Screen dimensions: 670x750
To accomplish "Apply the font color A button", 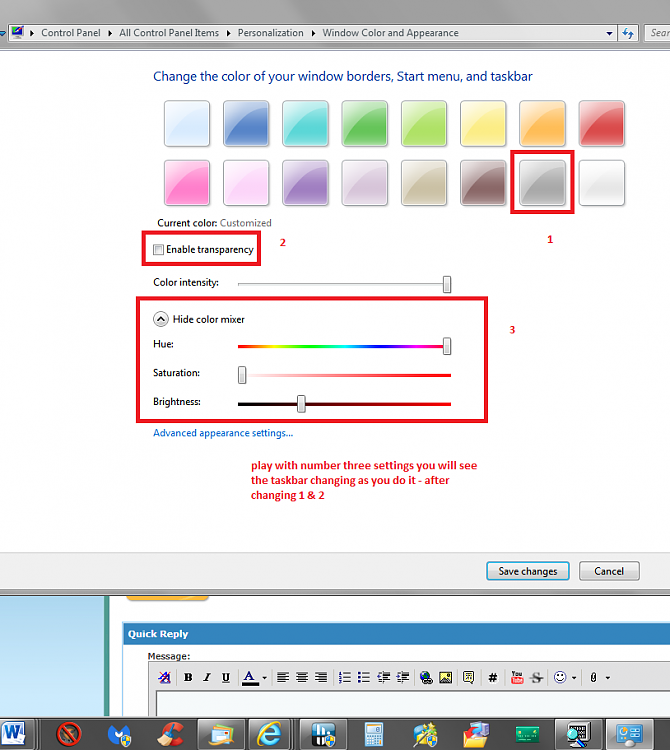I will 249,677.
